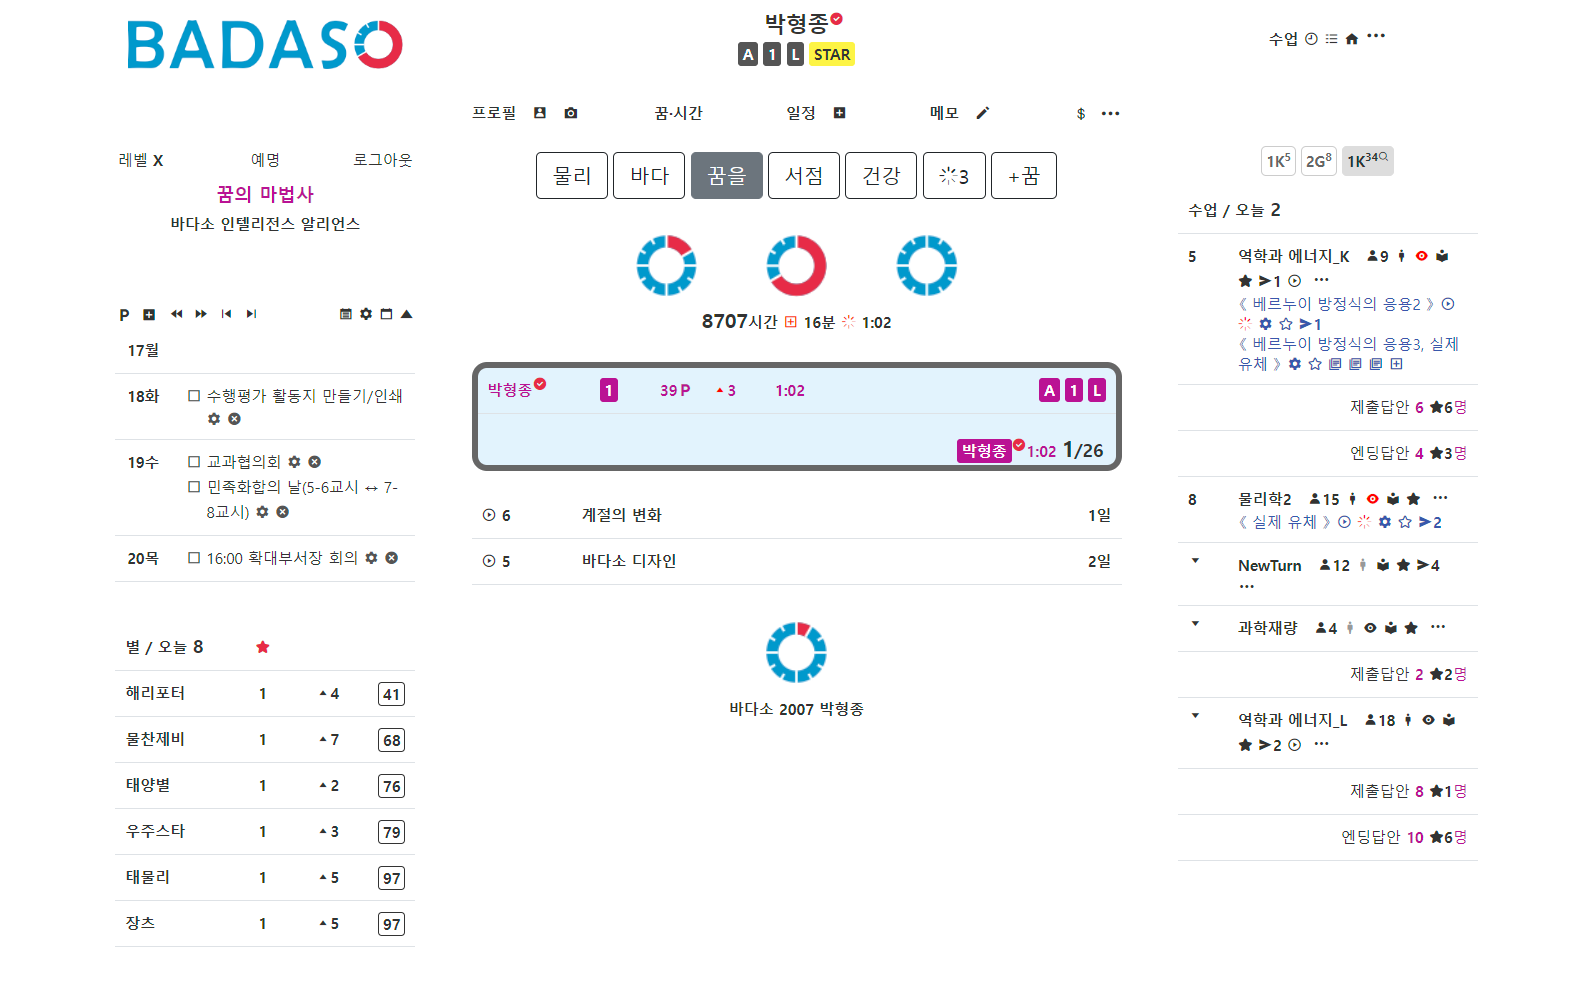Viewport: 1593px width, 984px height.
Task: Check the 수행평가 활동지 만들기/인쇄 task
Action: point(195,396)
